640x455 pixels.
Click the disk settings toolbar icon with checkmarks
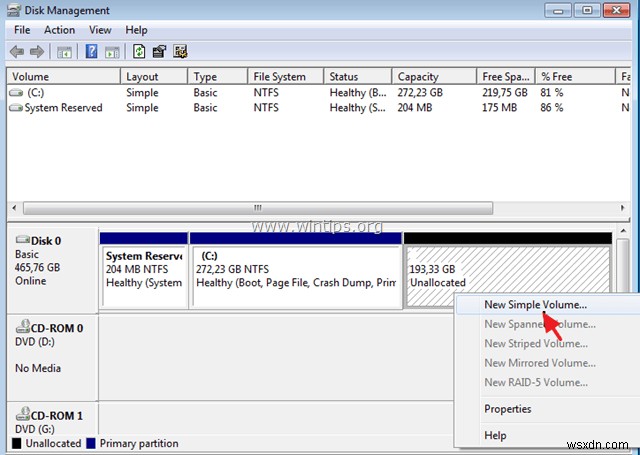click(x=180, y=51)
